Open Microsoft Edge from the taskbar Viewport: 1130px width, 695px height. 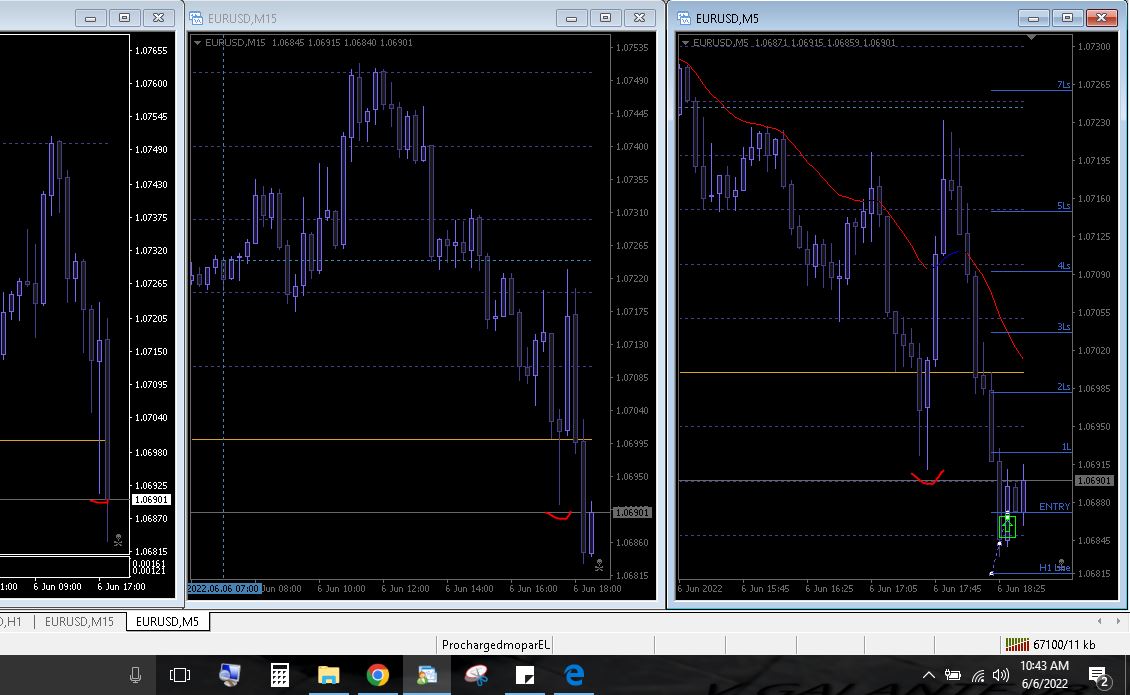tap(574, 676)
